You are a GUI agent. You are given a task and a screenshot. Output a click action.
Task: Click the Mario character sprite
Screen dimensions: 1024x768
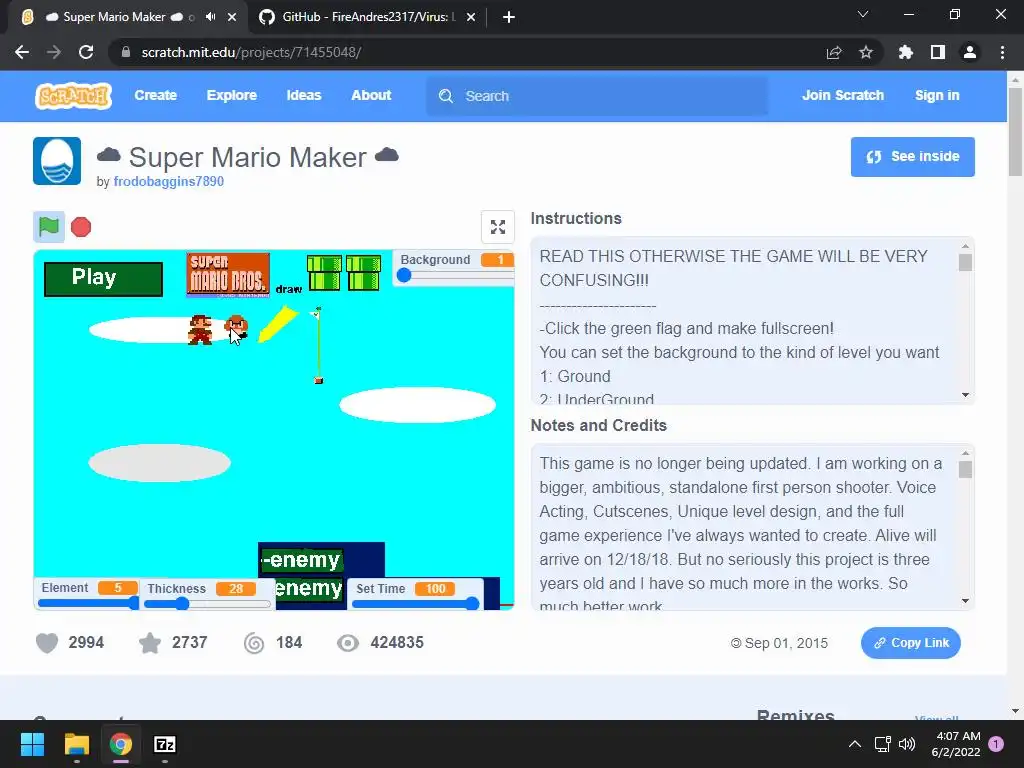200,330
